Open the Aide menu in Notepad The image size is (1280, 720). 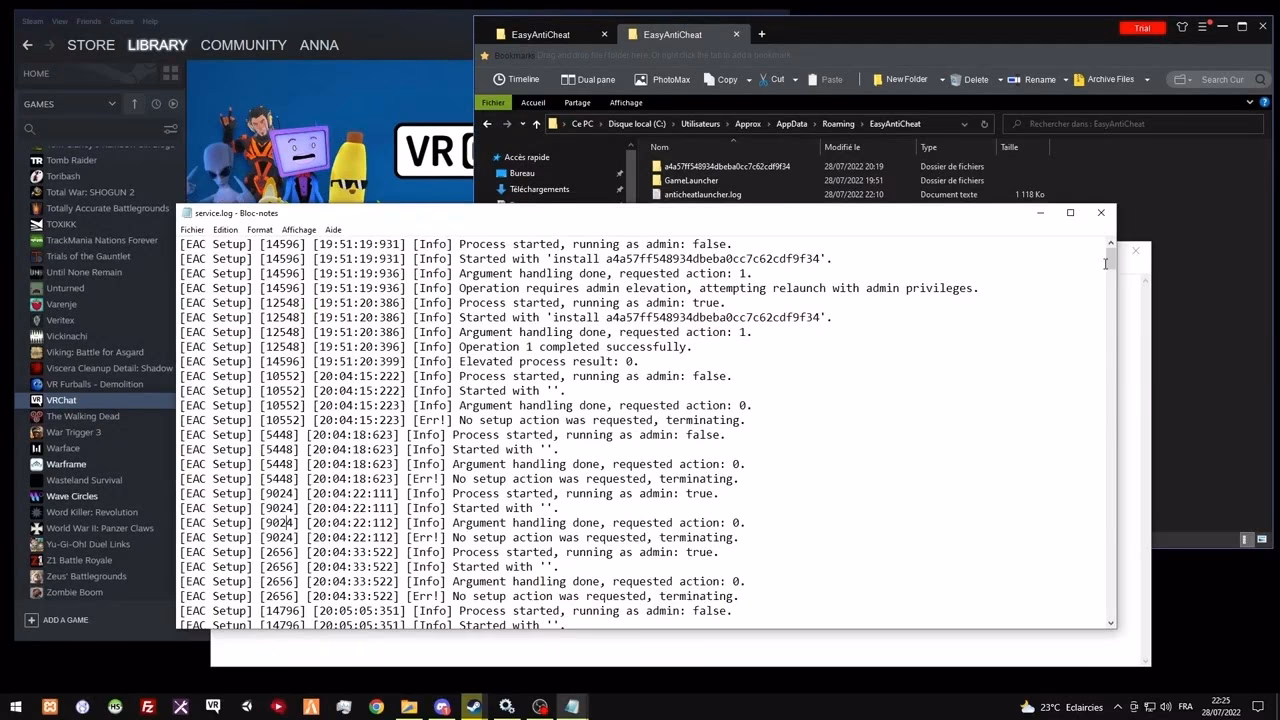[x=333, y=230]
